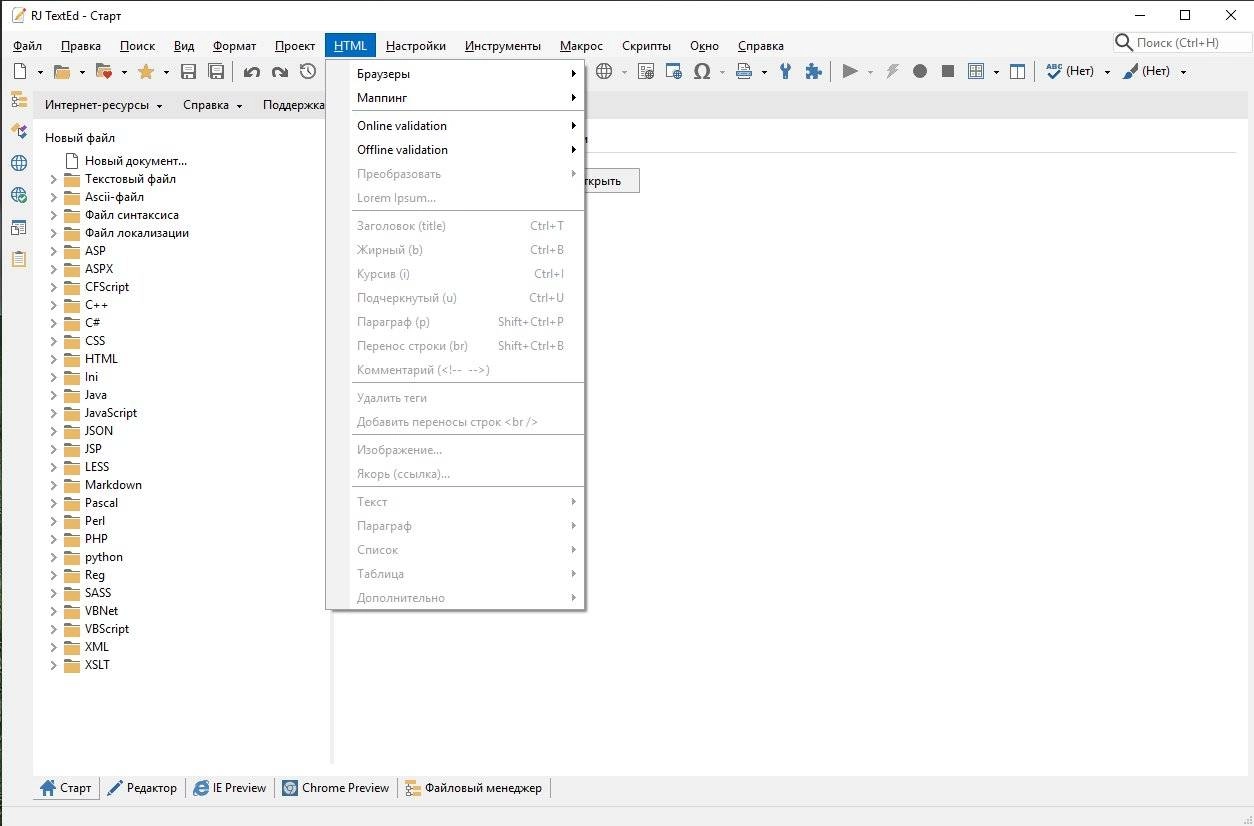Switch to the Chrome Preview tab
This screenshot has width=1254, height=826.
pos(336,788)
